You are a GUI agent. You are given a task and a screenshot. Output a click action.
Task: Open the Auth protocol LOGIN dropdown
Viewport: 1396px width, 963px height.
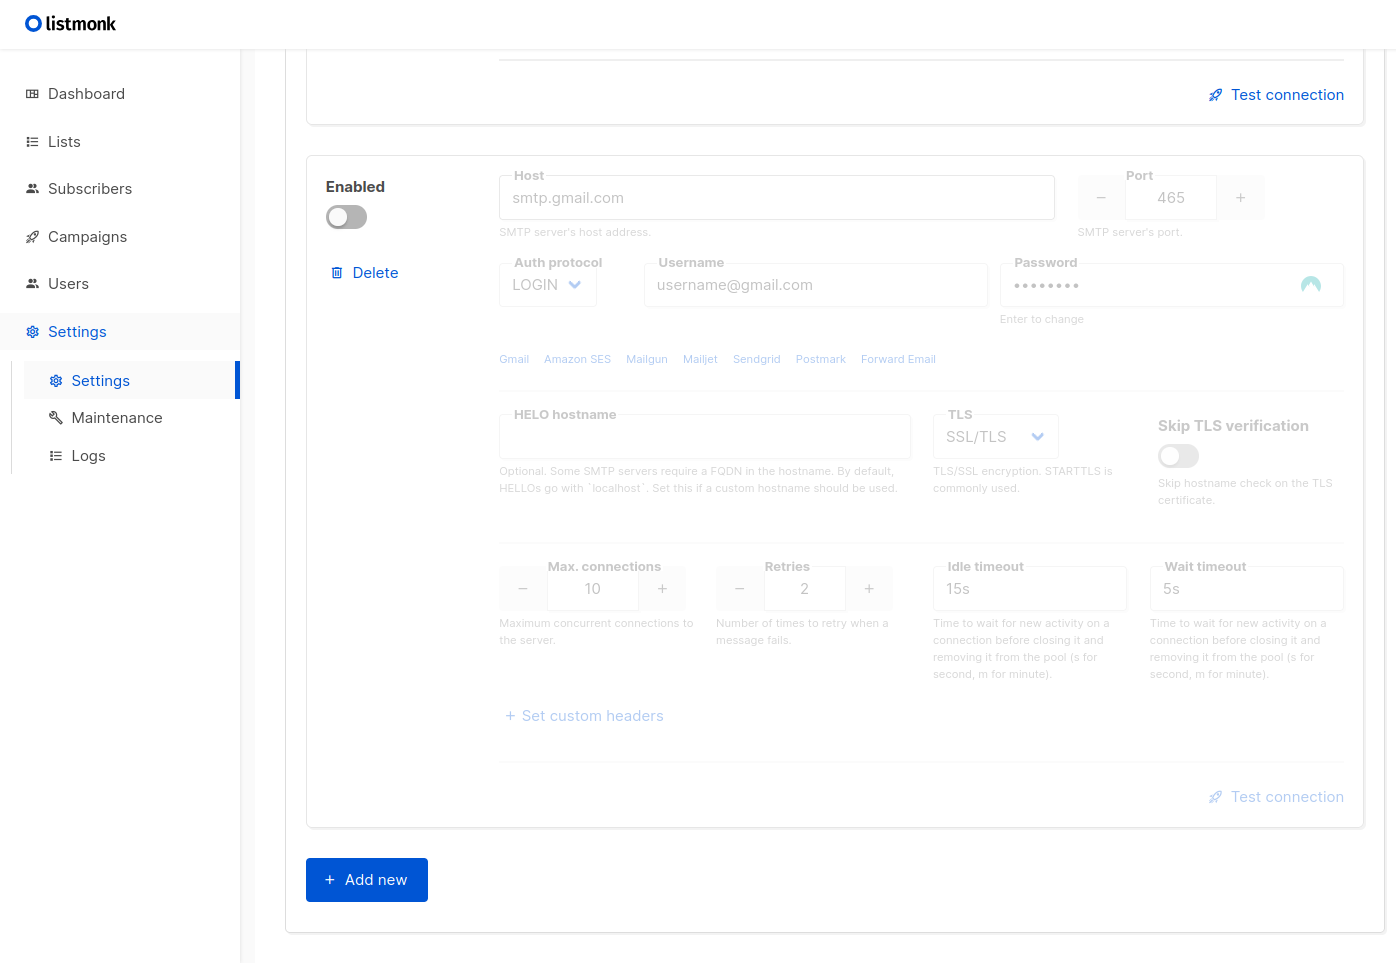pyautogui.click(x=548, y=285)
